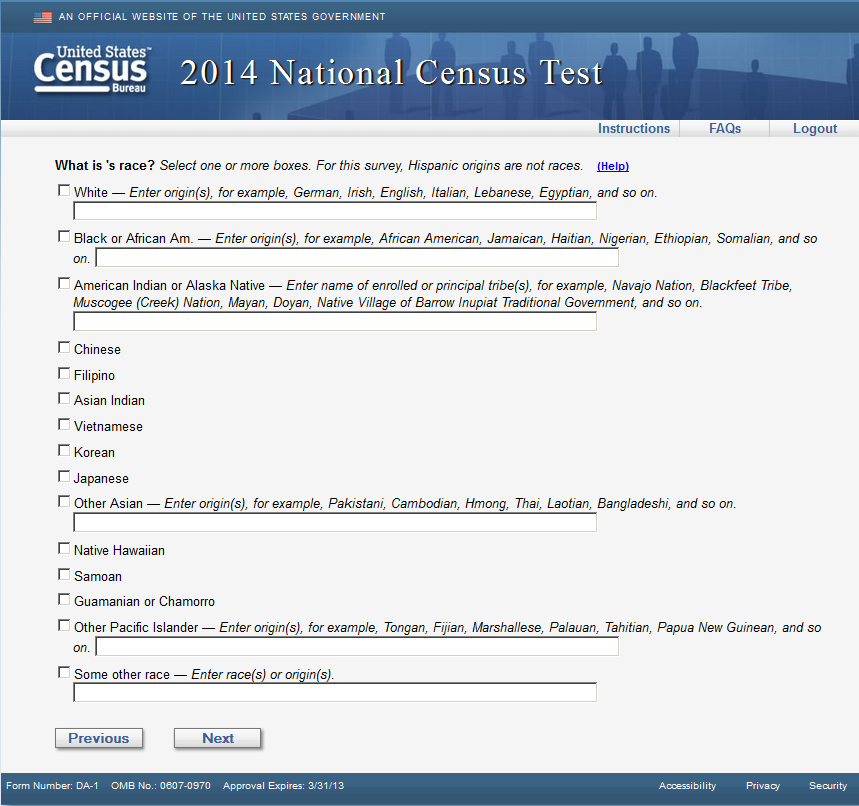Click the 'Form Number: DA-1' footer text
This screenshot has height=806, width=859.
pyautogui.click(x=52, y=786)
